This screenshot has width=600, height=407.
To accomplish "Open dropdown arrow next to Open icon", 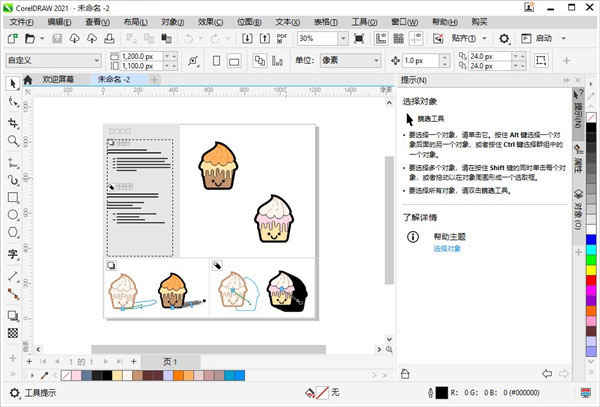I will 42,38.
